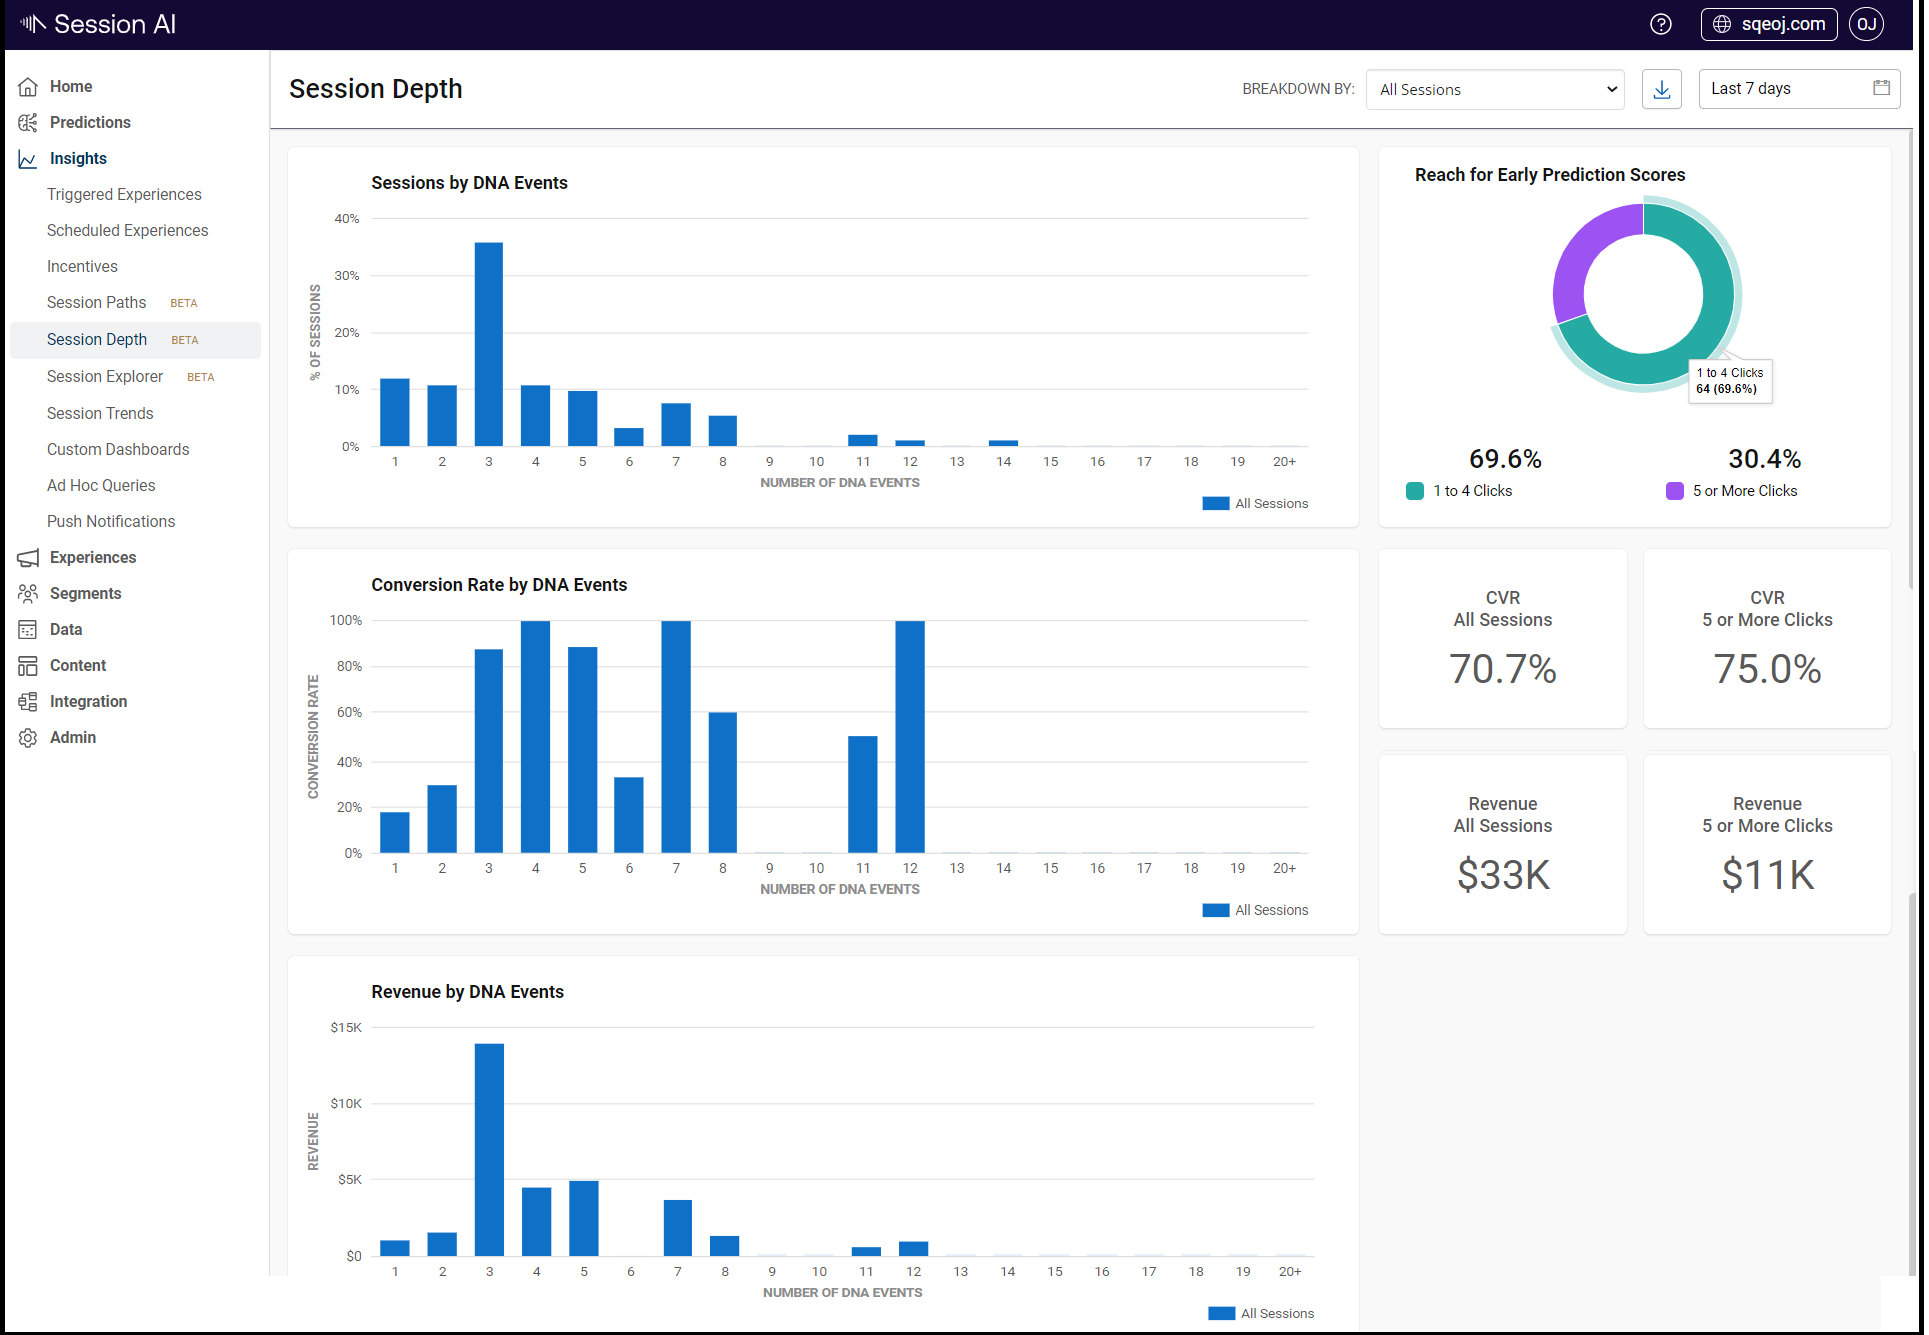Click the sqeoj.com site selector
This screenshot has height=1335, width=1929.
[x=1769, y=24]
